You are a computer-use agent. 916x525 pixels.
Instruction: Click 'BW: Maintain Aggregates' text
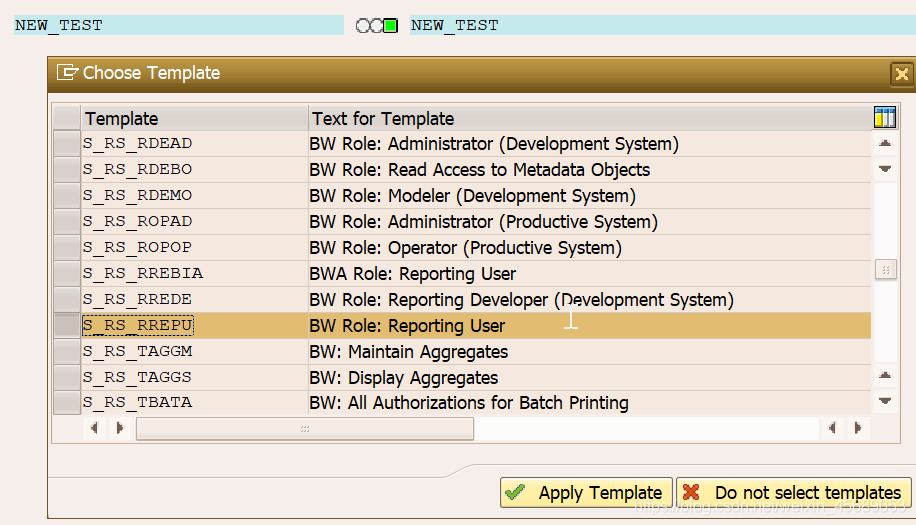click(409, 352)
